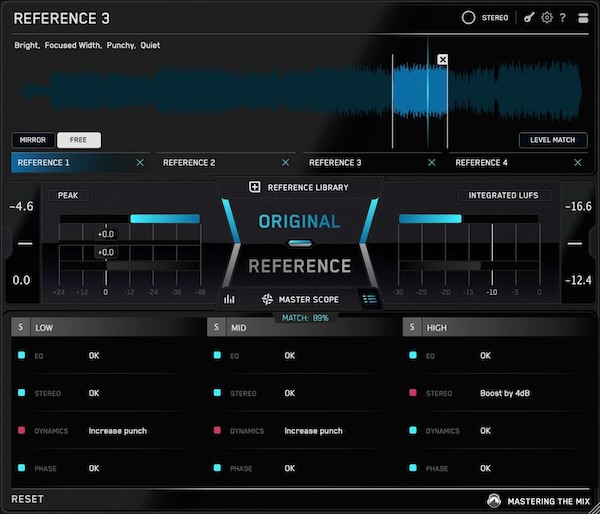Image resolution: width=600 pixels, height=514 pixels.
Task: Open the Master Scope icon
Action: click(x=267, y=299)
